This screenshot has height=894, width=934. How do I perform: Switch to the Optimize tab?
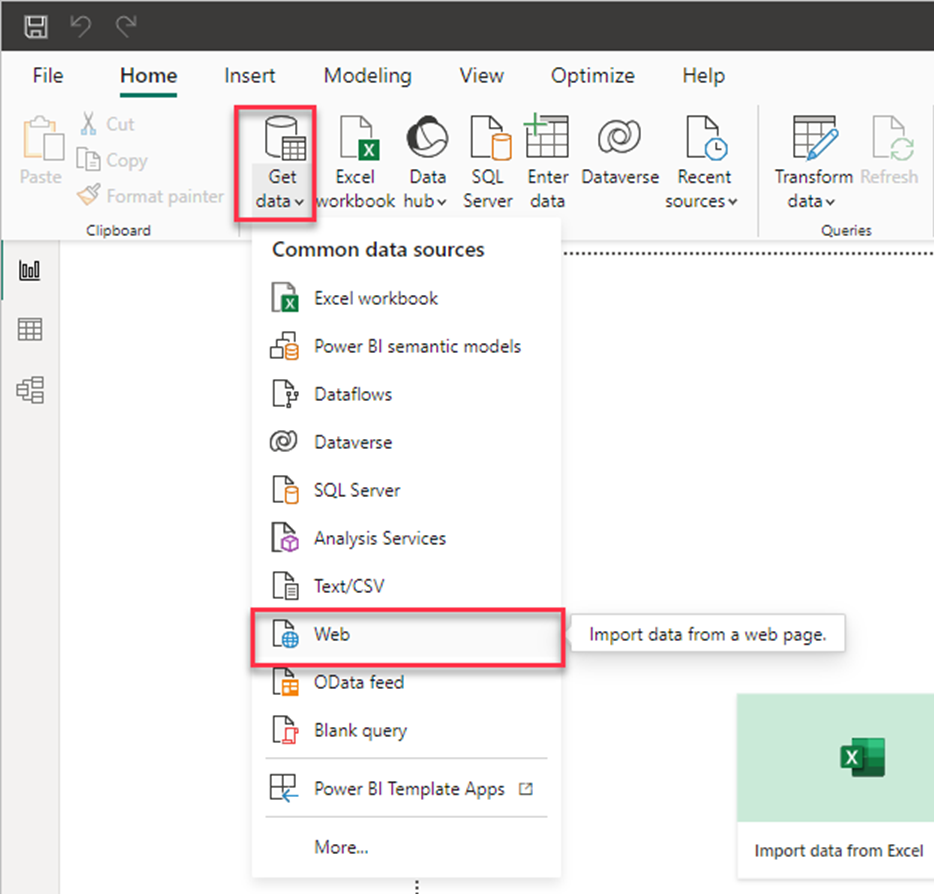(x=592, y=76)
